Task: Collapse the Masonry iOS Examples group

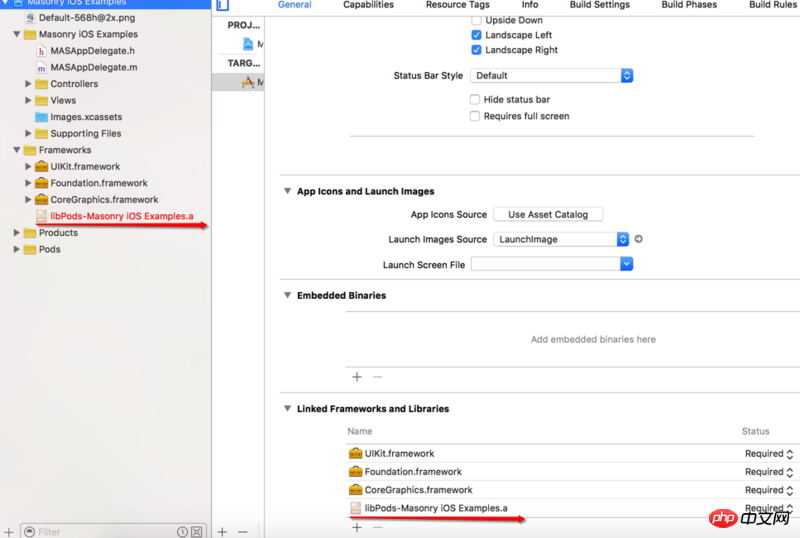Action: pyautogui.click(x=16, y=34)
